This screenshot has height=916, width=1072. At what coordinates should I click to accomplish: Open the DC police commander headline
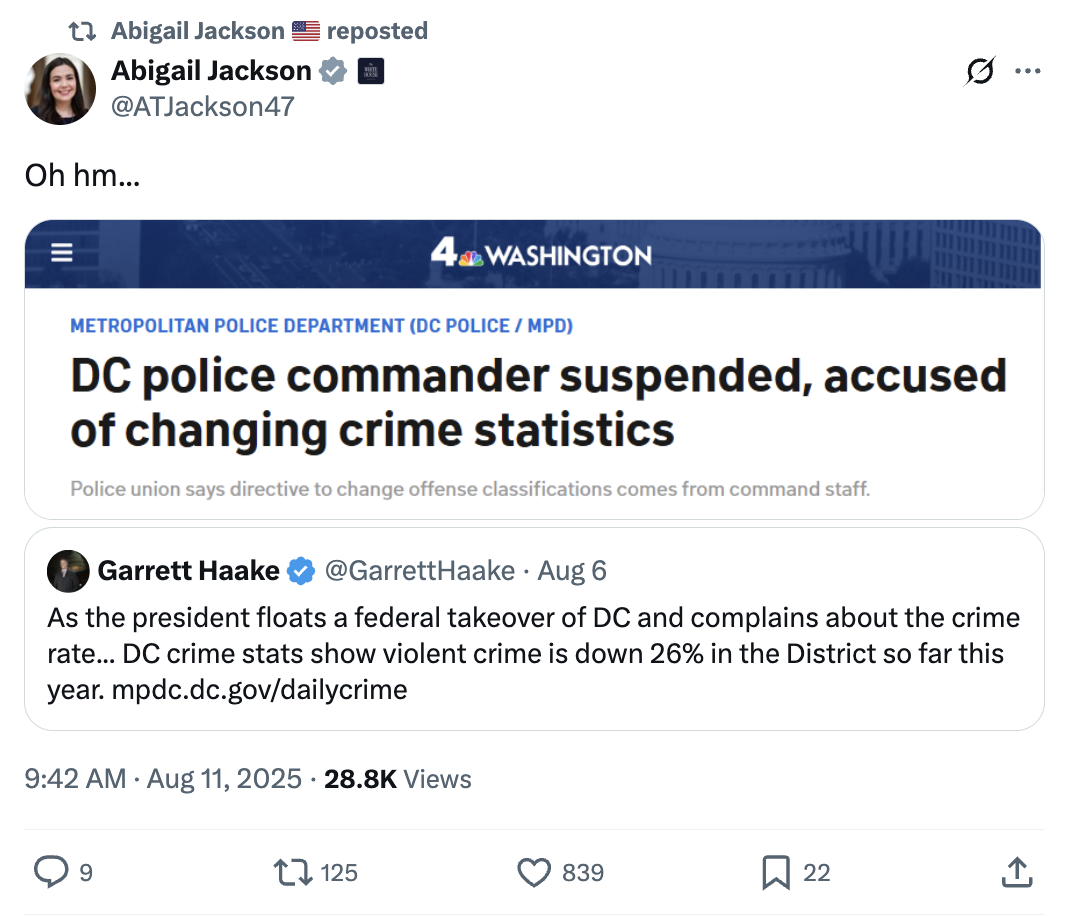click(x=538, y=402)
